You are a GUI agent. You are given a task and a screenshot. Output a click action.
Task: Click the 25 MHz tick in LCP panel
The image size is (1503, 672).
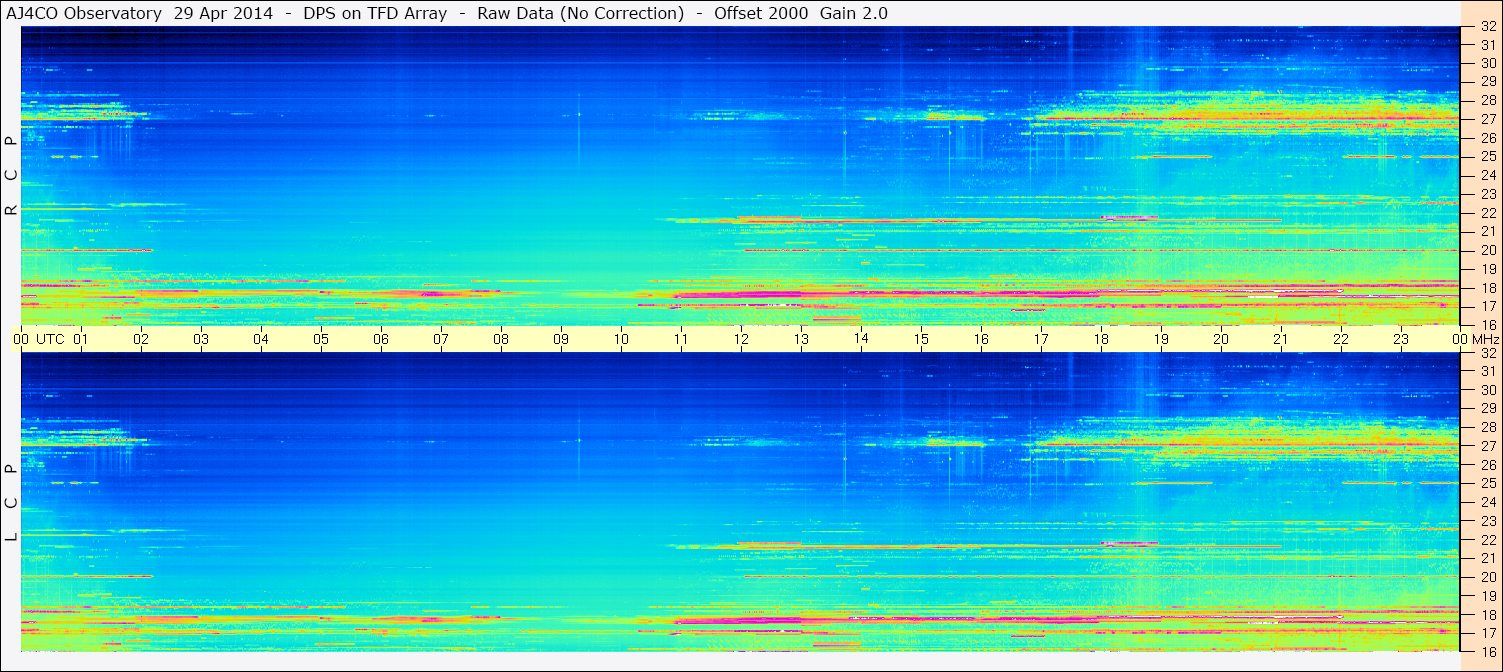point(1487,484)
